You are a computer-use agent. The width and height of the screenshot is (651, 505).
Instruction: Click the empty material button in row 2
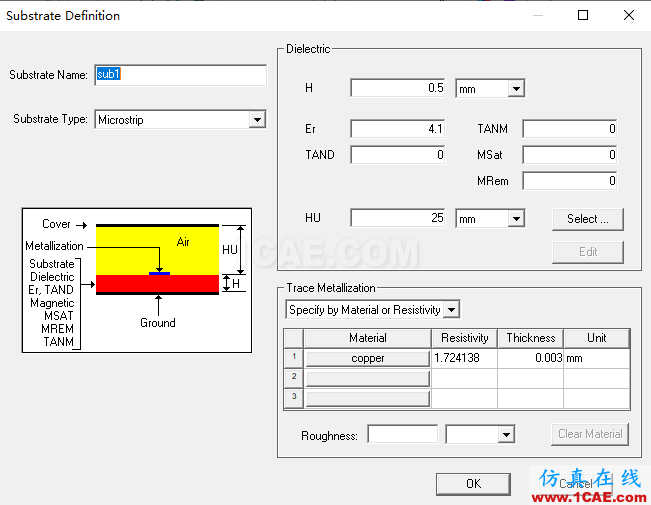tap(367, 378)
